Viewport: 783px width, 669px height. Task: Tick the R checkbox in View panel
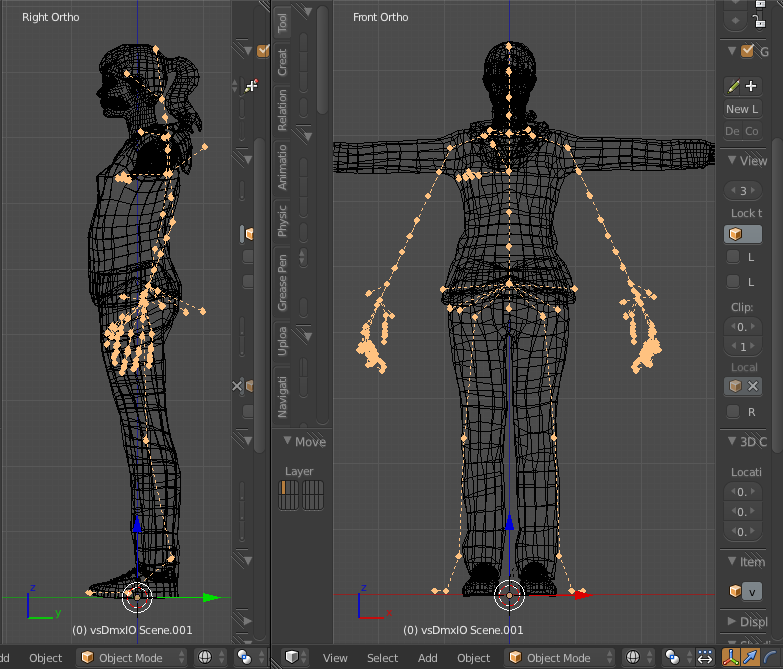tap(733, 411)
